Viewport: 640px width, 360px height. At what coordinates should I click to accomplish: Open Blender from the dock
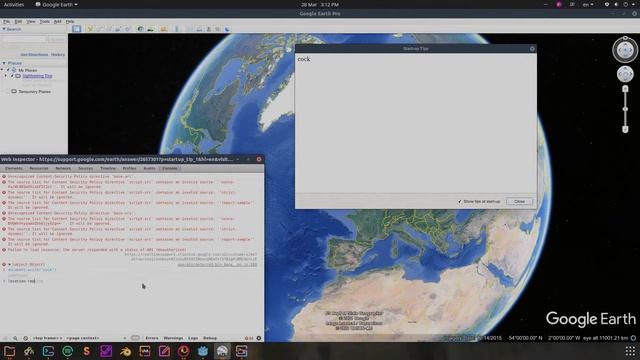click(125, 351)
